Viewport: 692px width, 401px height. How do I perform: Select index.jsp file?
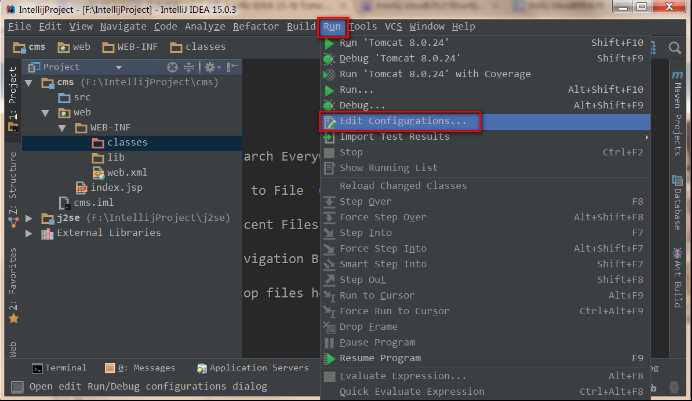pyautogui.click(x=109, y=187)
